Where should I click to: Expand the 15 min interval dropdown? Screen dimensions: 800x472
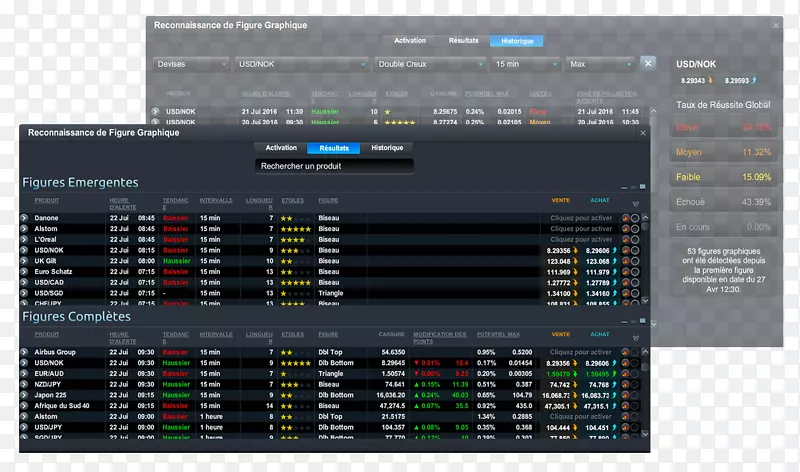coord(523,63)
